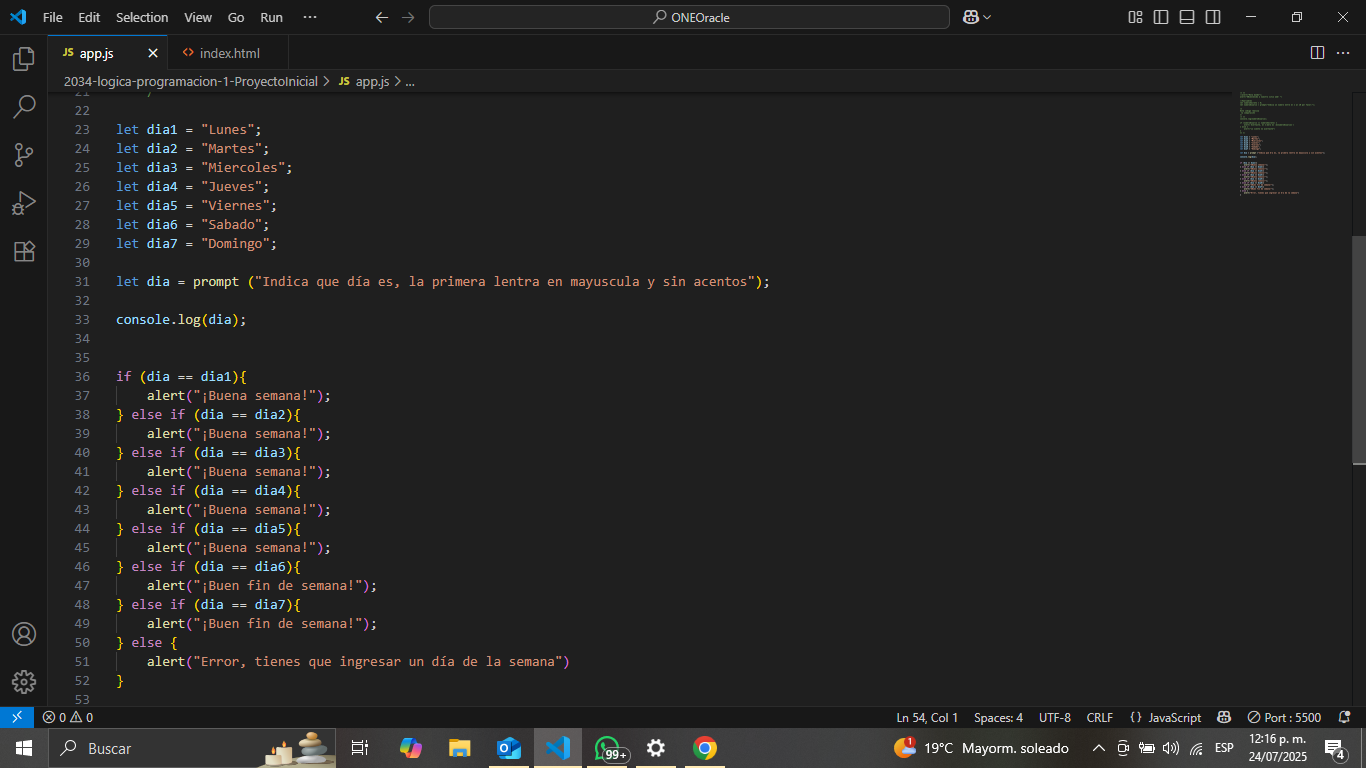Open the Accounts menu icon
The height and width of the screenshot is (768, 1366).
[x=24, y=634]
